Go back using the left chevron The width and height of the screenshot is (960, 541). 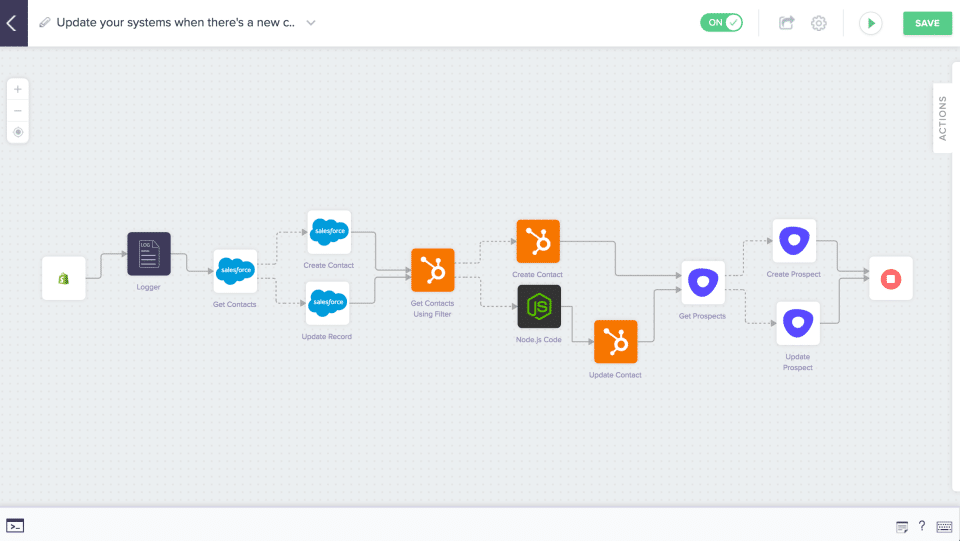[x=13, y=23]
